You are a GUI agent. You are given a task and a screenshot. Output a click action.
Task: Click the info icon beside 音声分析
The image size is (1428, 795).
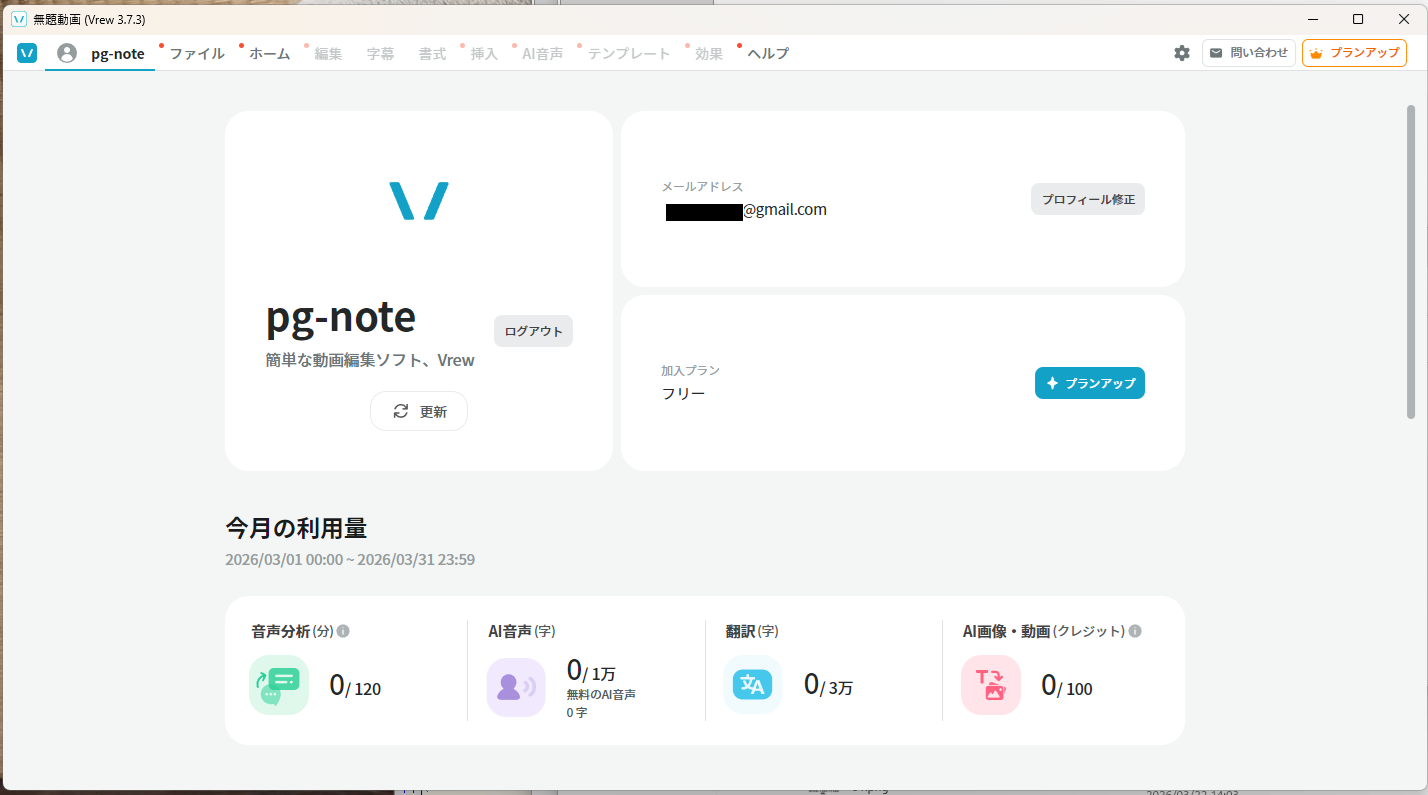[343, 631]
